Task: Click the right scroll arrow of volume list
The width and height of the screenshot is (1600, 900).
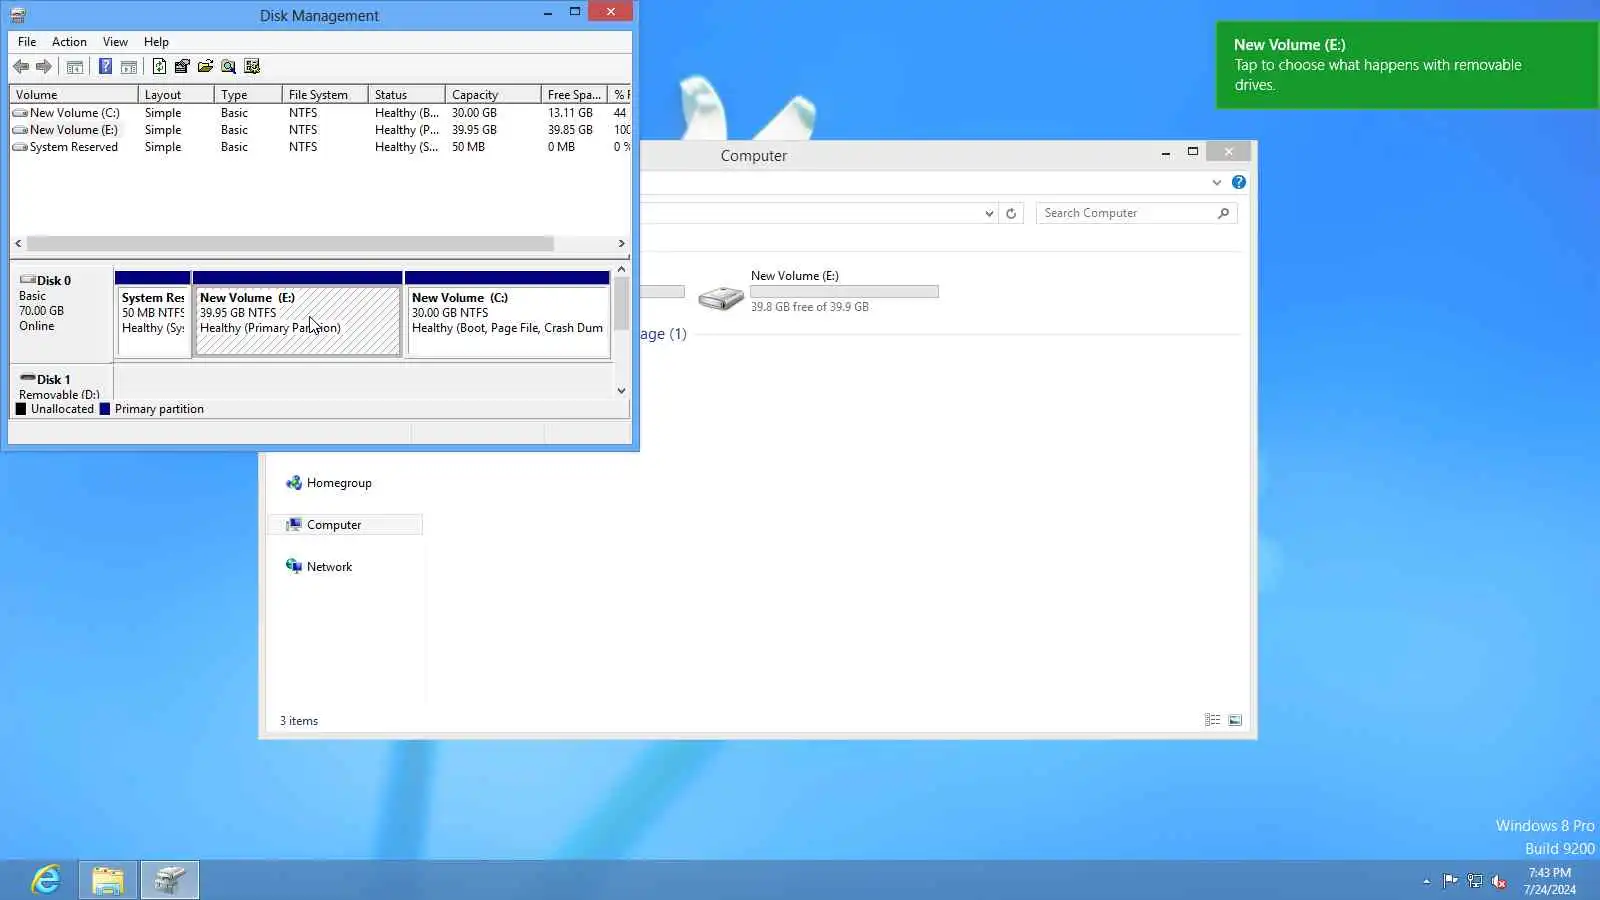Action: coord(622,244)
